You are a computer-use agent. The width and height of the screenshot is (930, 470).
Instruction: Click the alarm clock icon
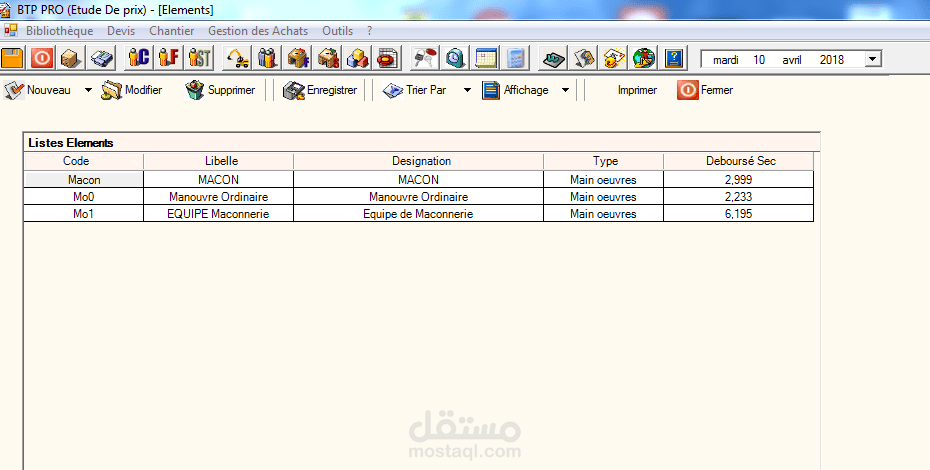tap(455, 58)
